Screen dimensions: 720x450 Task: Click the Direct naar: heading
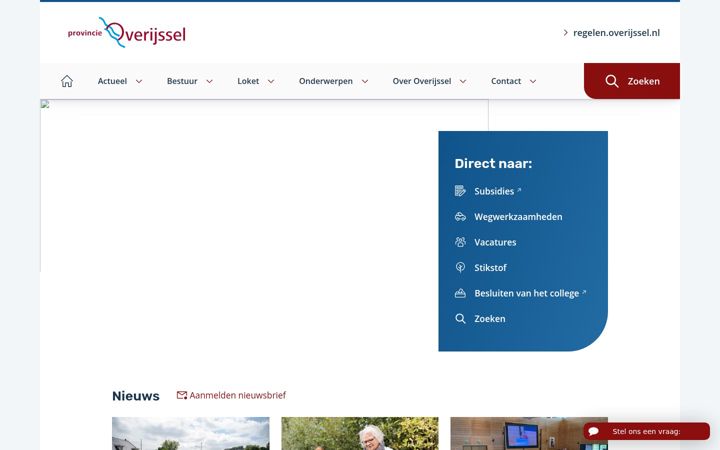493,163
